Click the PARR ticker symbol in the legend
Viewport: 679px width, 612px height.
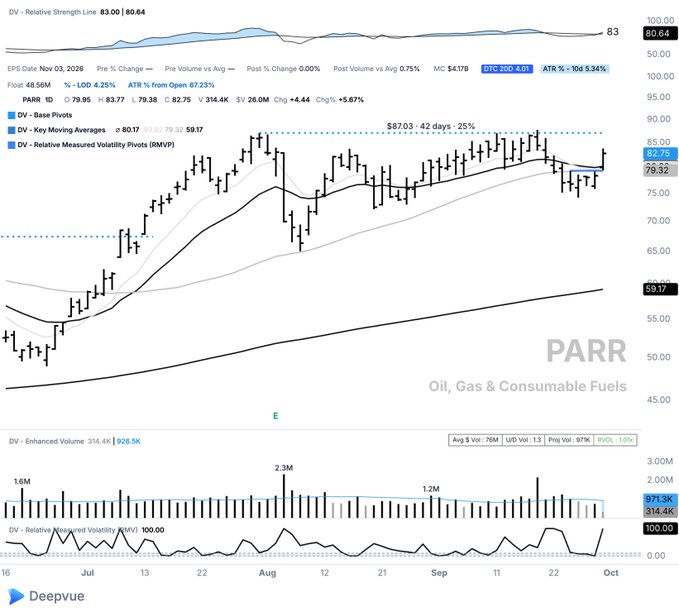click(31, 100)
